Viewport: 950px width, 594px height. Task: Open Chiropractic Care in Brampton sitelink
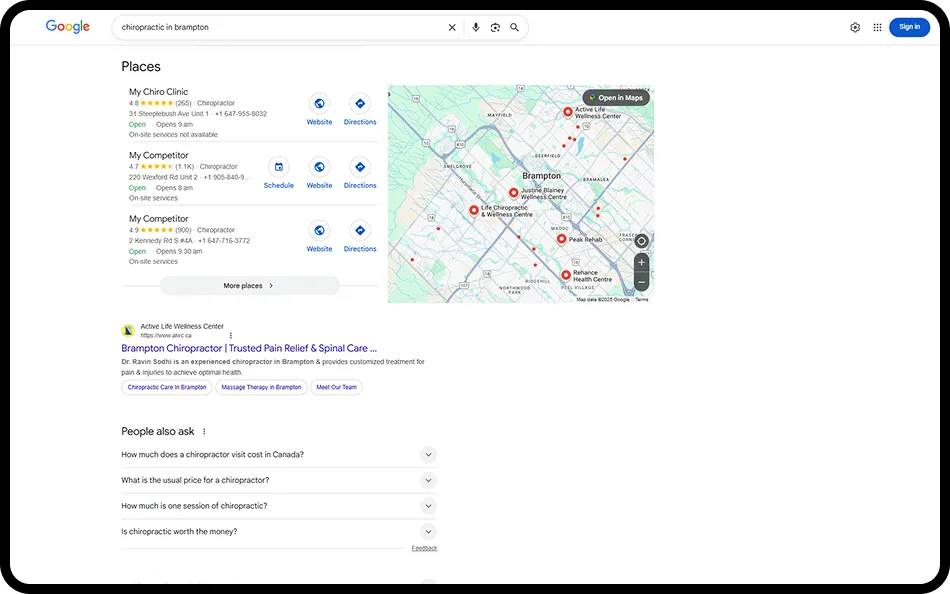pos(167,387)
